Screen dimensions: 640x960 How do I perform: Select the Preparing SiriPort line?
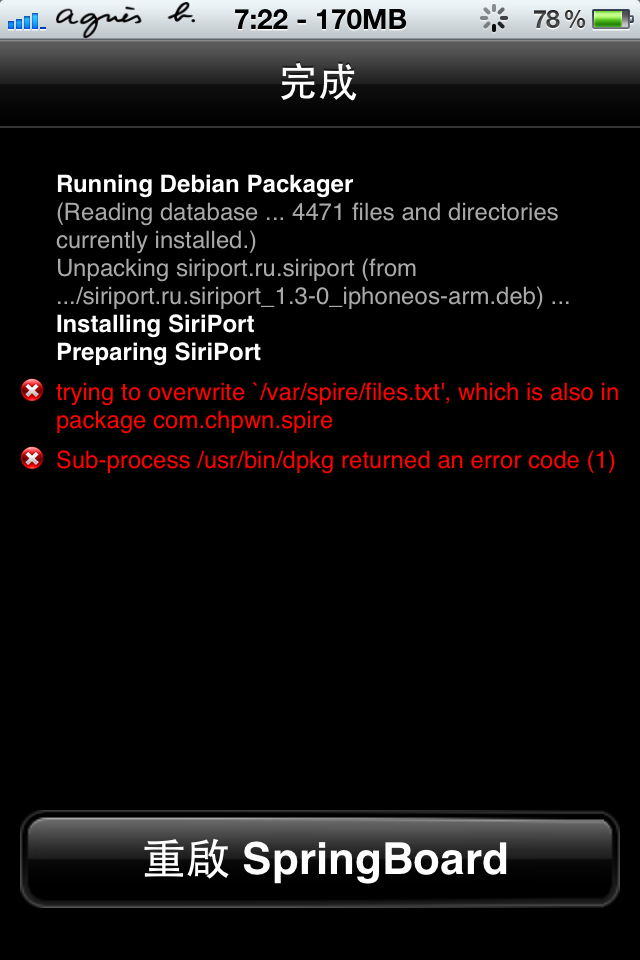(158, 352)
